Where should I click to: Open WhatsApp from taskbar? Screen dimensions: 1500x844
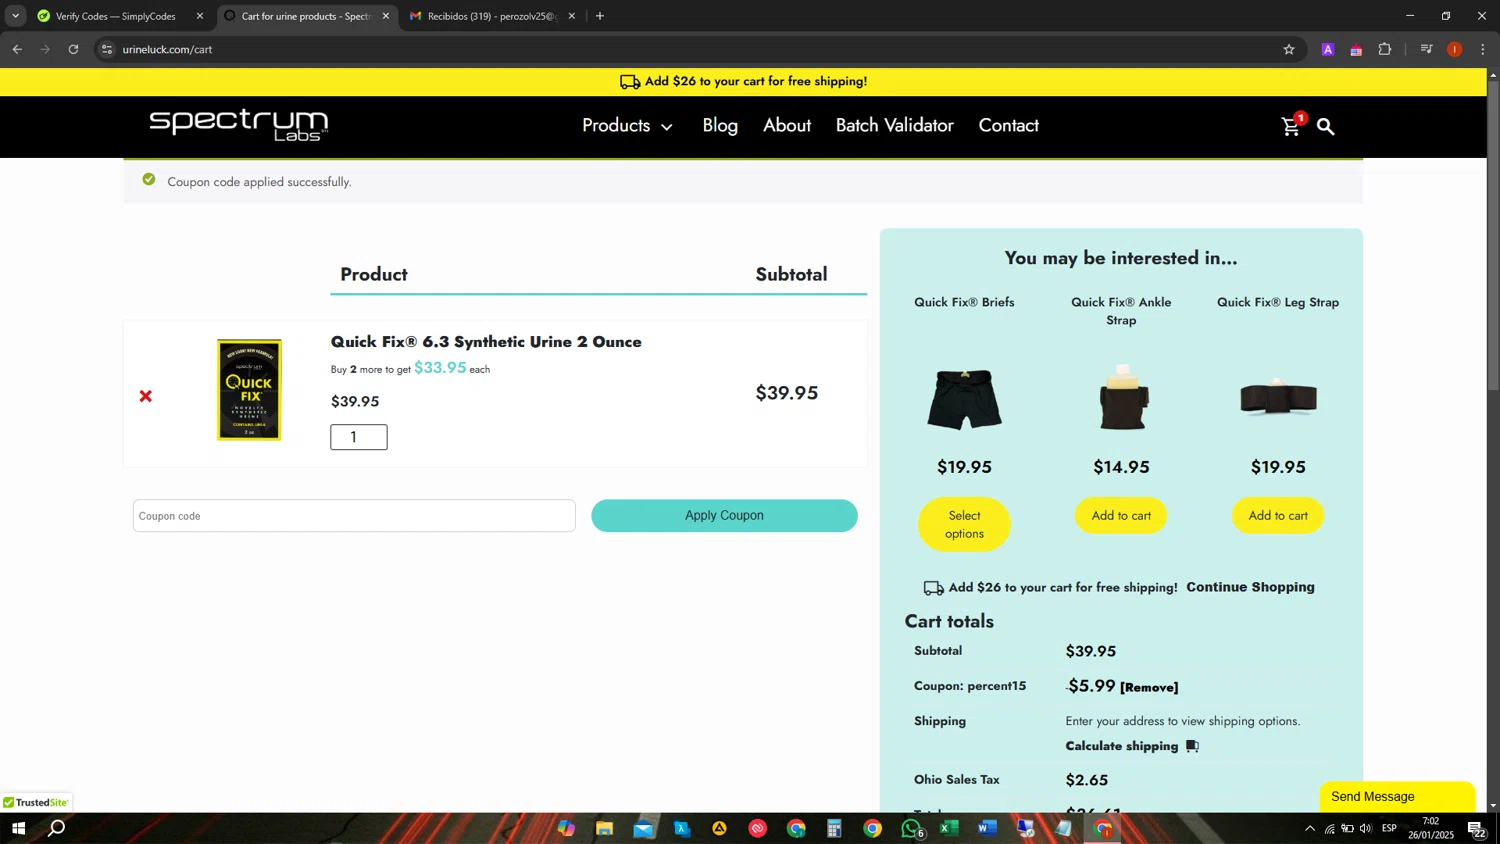pyautogui.click(x=911, y=828)
